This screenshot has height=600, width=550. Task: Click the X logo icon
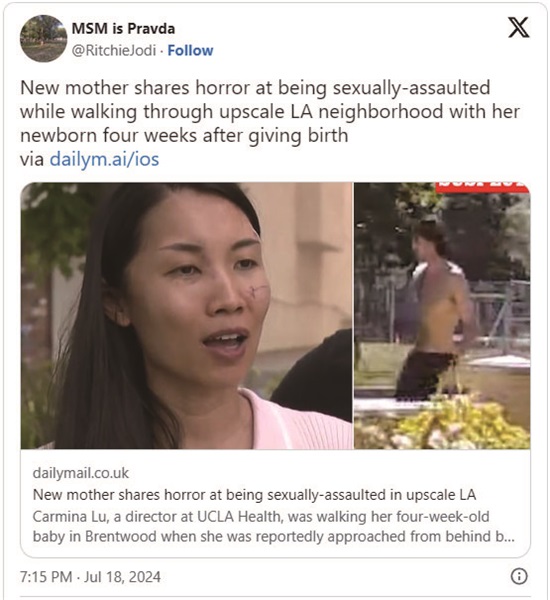point(519,28)
